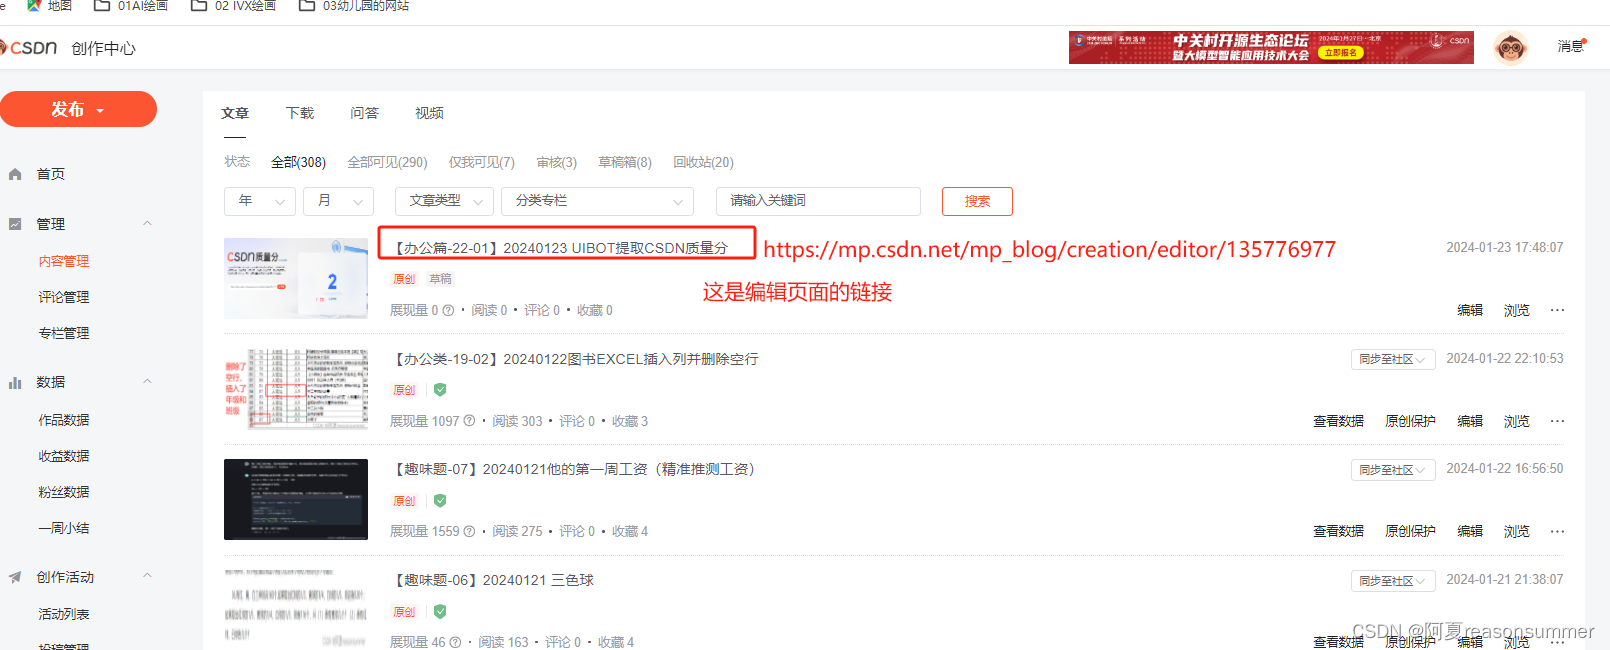
Task: Open 收益数据 in sidebar
Action: [x=64, y=456]
